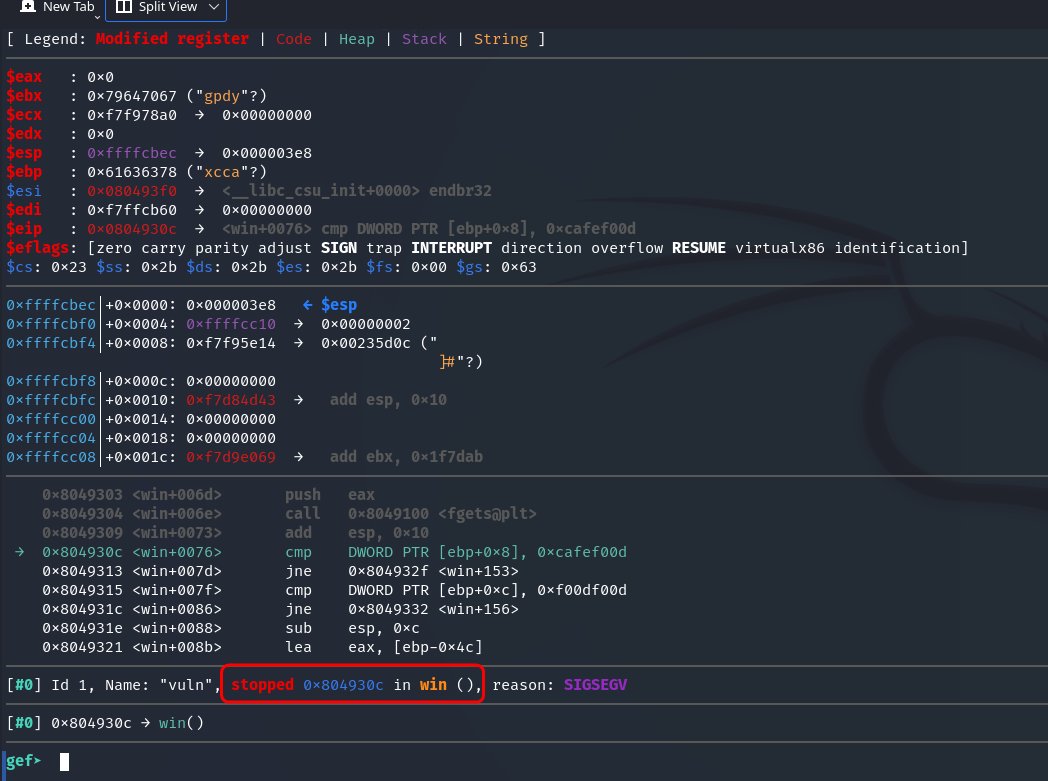Open the New Tab dropdown arrow

(x=98, y=14)
